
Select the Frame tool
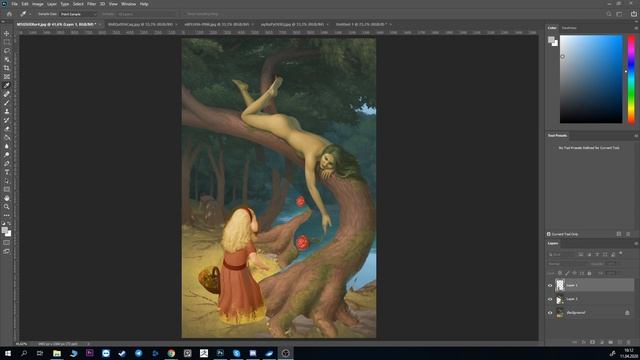pyautogui.click(x=7, y=77)
